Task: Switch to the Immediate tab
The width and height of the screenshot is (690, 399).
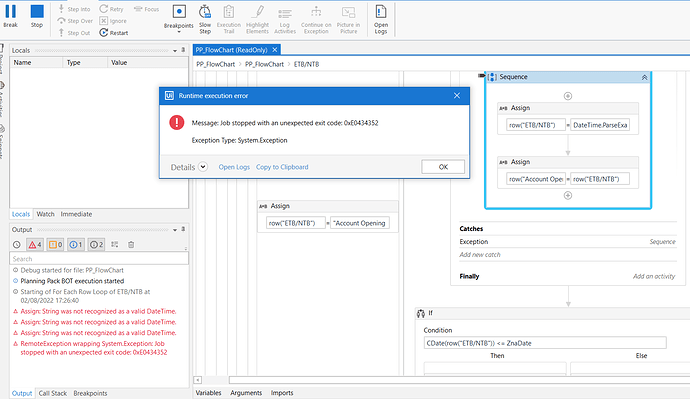Action: [76, 214]
